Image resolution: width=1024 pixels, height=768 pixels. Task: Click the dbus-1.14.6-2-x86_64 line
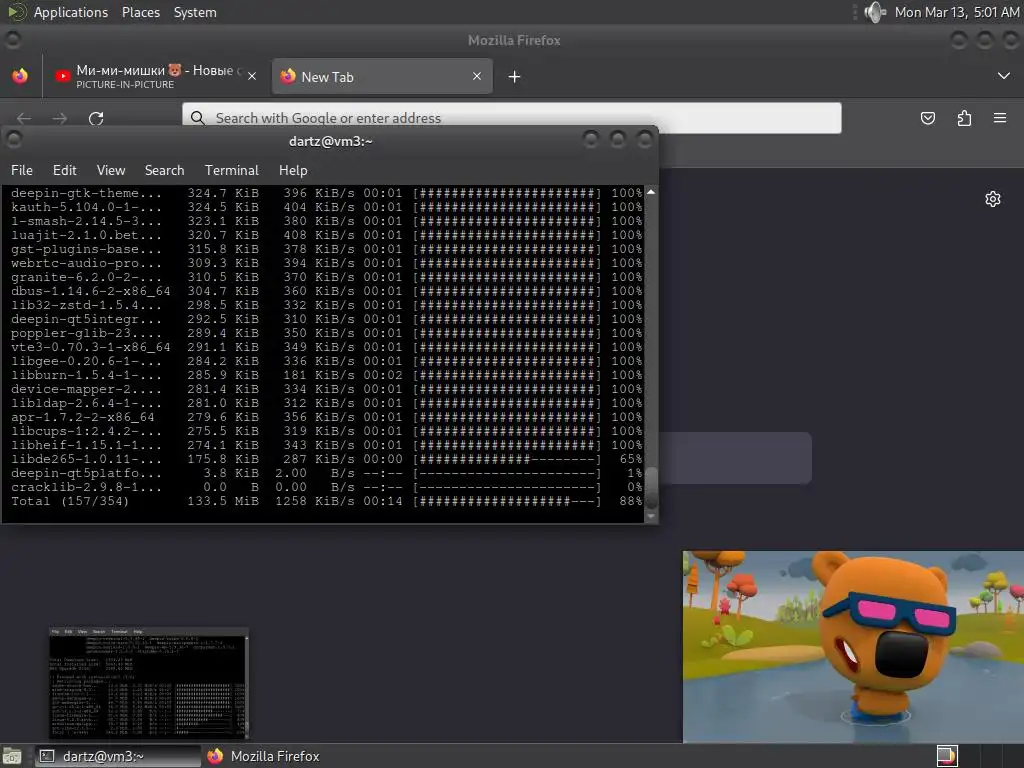pos(327,291)
